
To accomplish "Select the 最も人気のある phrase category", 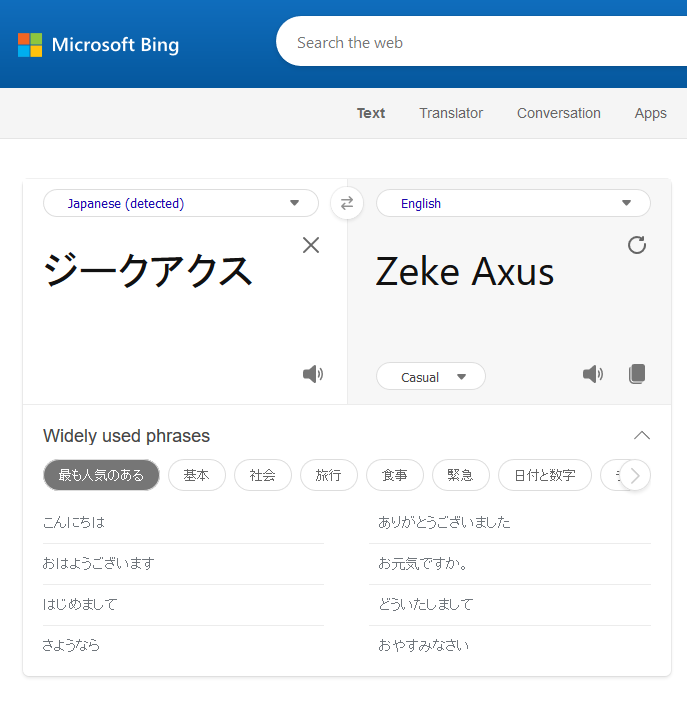I will (101, 475).
